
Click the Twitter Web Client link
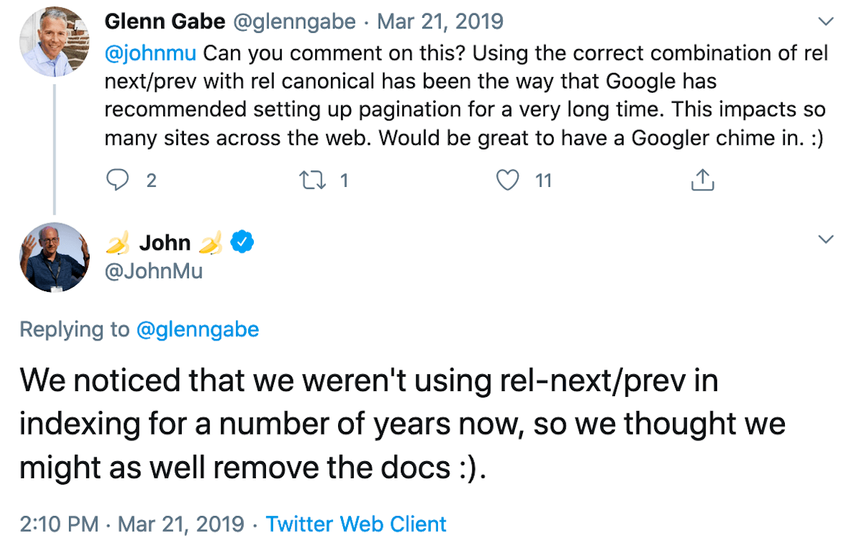pos(356,523)
